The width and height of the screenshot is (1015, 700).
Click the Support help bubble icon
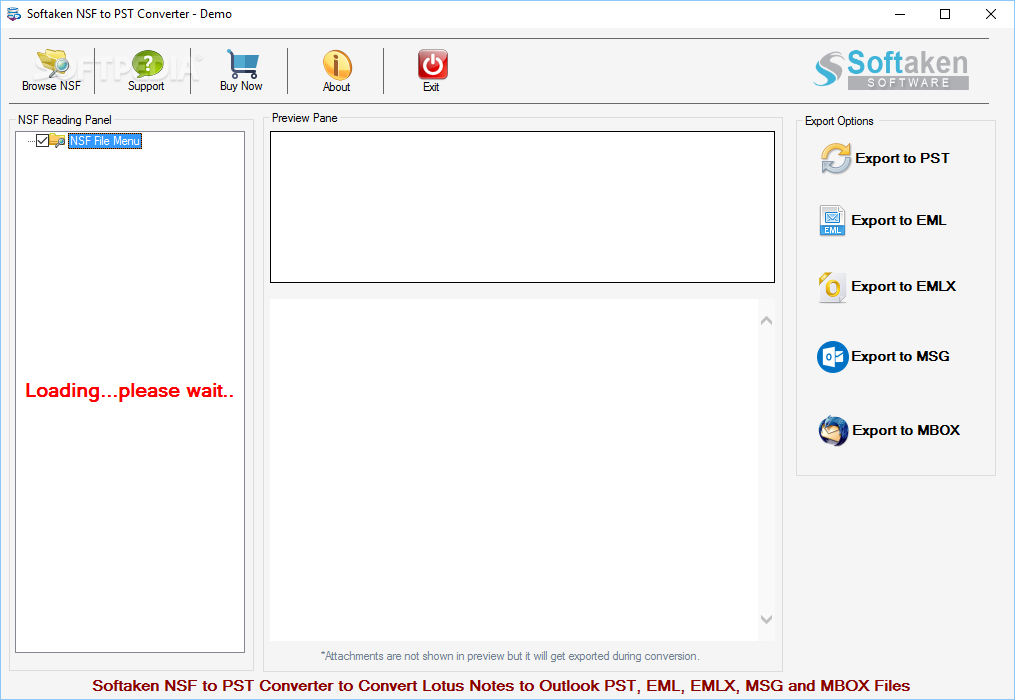click(x=148, y=64)
